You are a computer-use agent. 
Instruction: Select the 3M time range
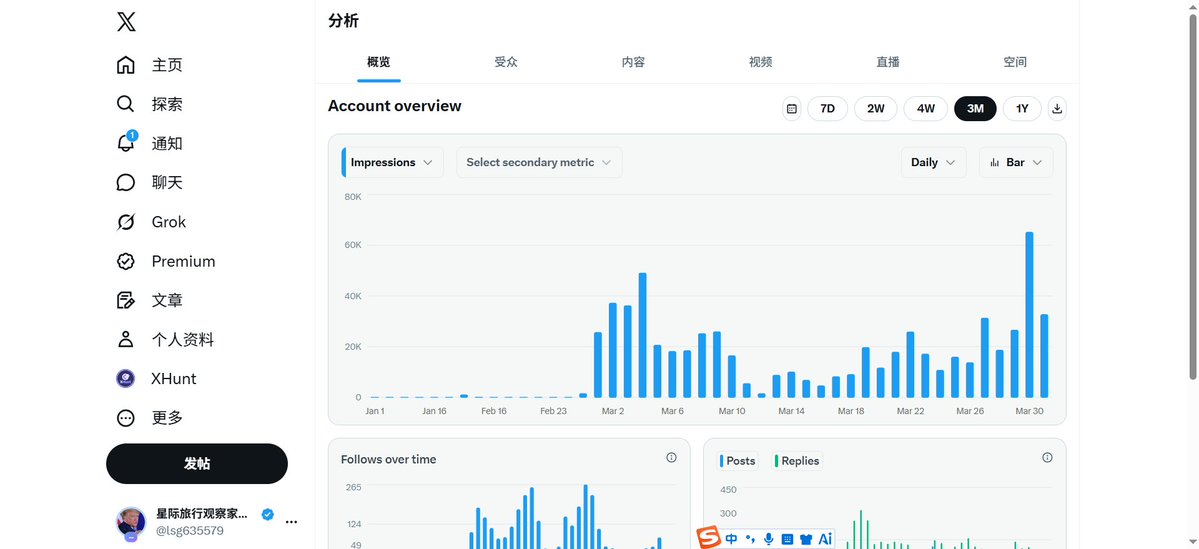[x=975, y=109]
